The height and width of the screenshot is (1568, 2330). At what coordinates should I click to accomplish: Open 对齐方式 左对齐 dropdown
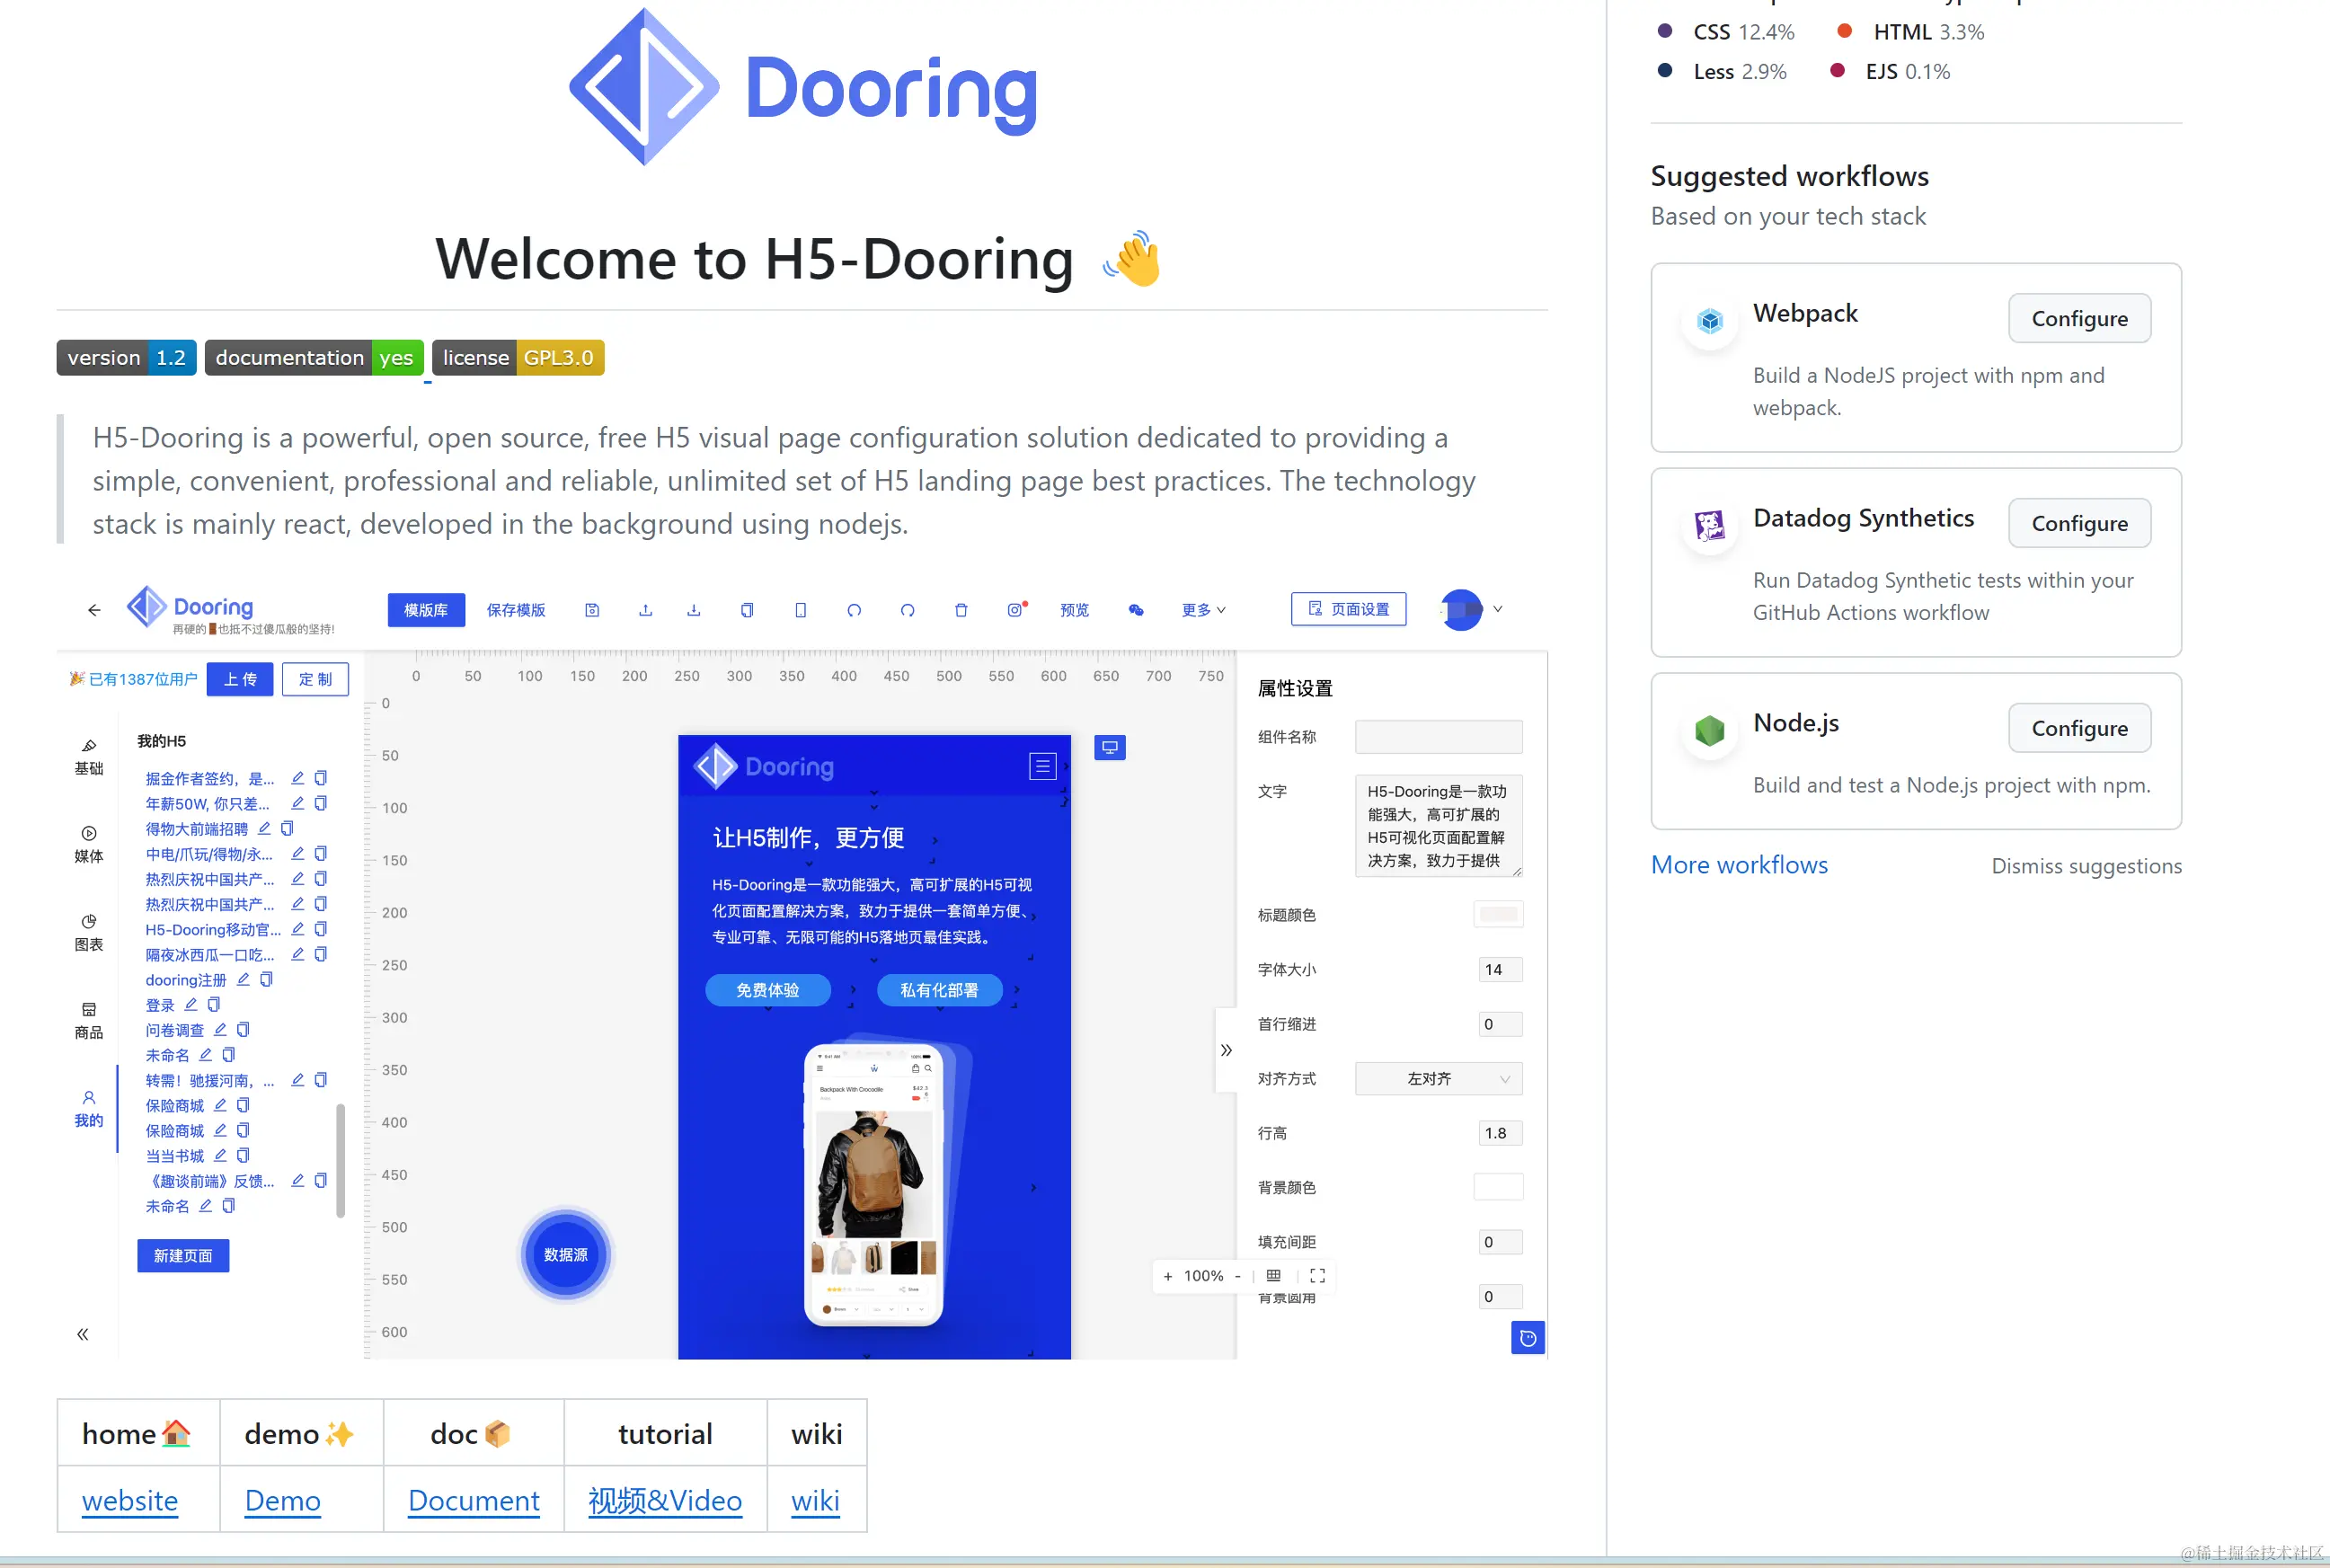[x=1439, y=1079]
